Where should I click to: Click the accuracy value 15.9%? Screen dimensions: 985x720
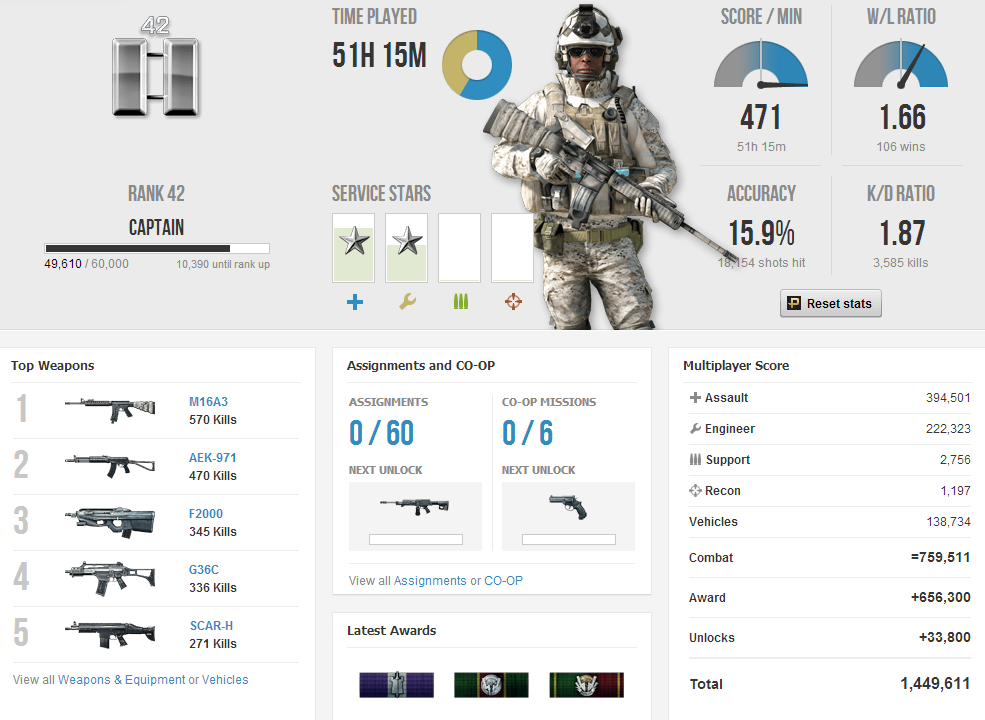tap(761, 233)
